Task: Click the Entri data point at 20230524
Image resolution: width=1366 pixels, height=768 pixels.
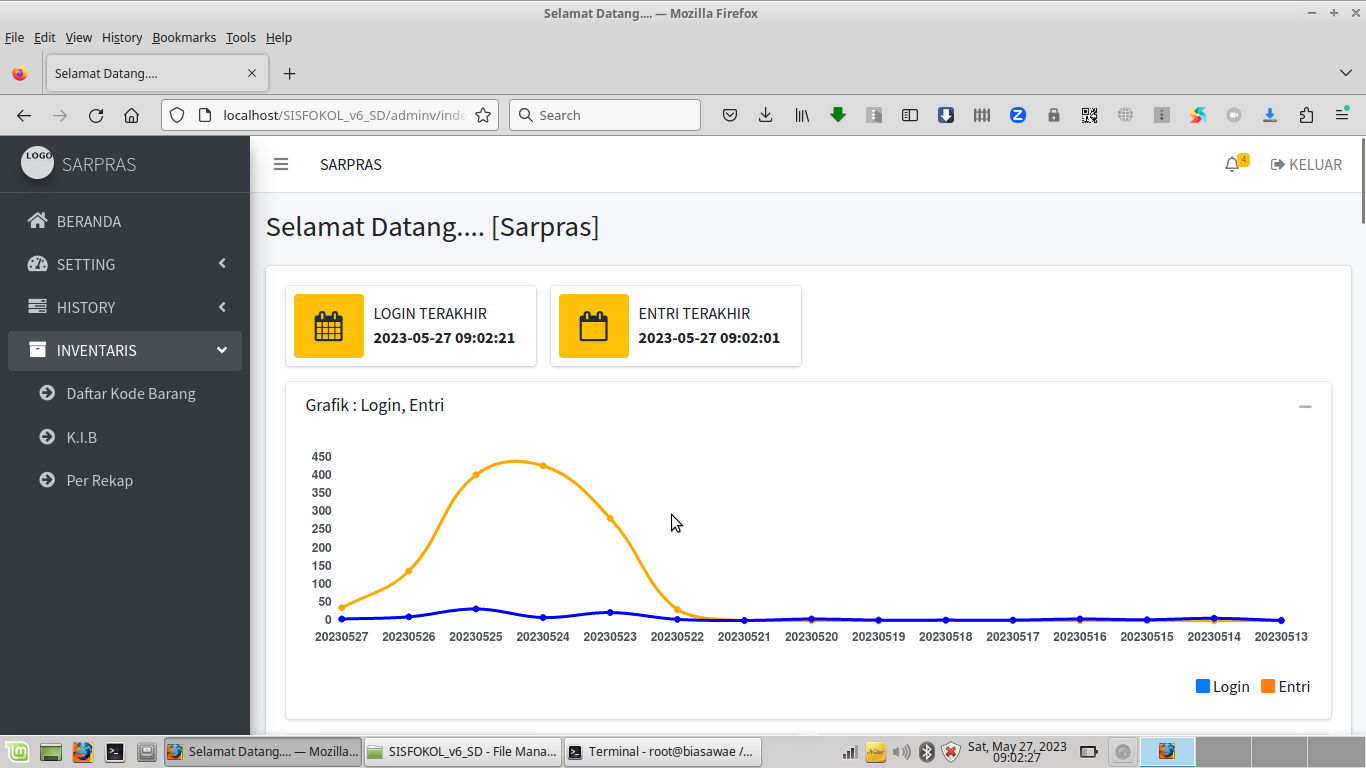Action: click(543, 466)
